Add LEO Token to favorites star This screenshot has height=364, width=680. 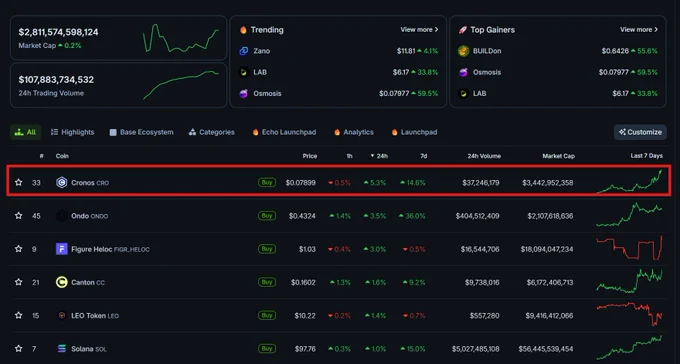18,315
